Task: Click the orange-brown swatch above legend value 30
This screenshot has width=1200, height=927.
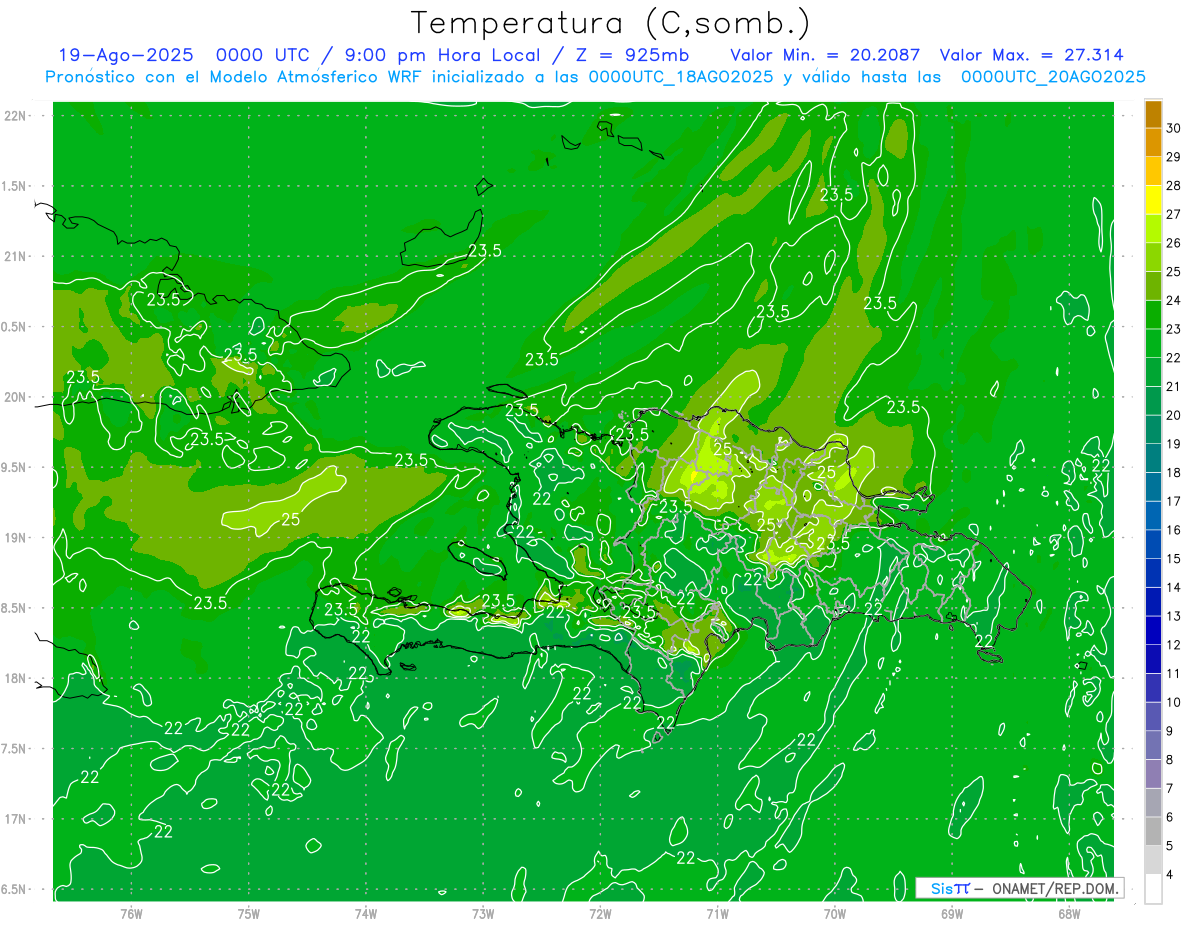Action: (x=1153, y=114)
